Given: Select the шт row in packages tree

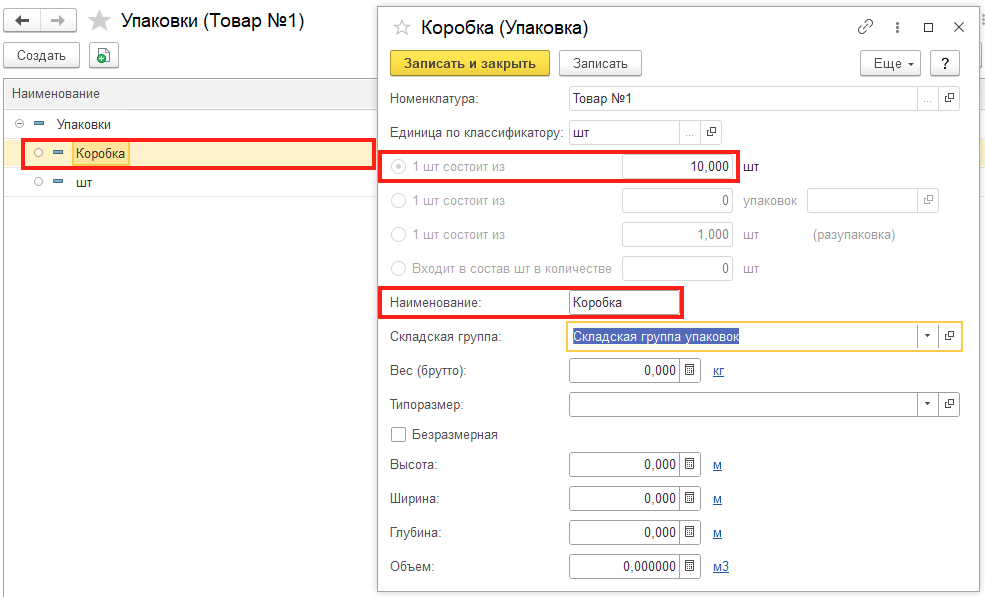Looking at the screenshot, I should pyautogui.click(x=188, y=182).
